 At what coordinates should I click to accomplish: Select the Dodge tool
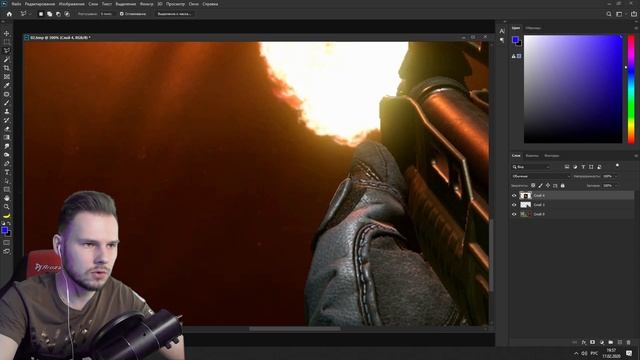click(7, 155)
